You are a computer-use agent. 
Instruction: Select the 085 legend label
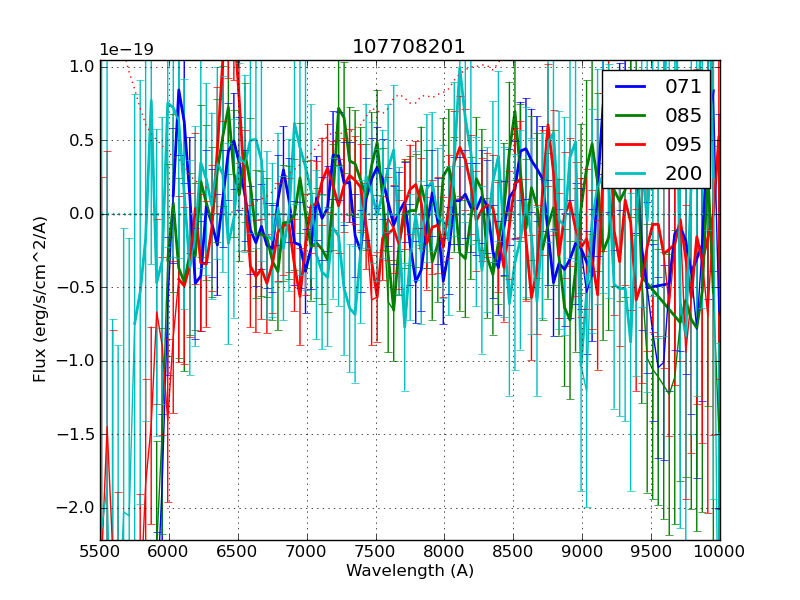coord(683,115)
